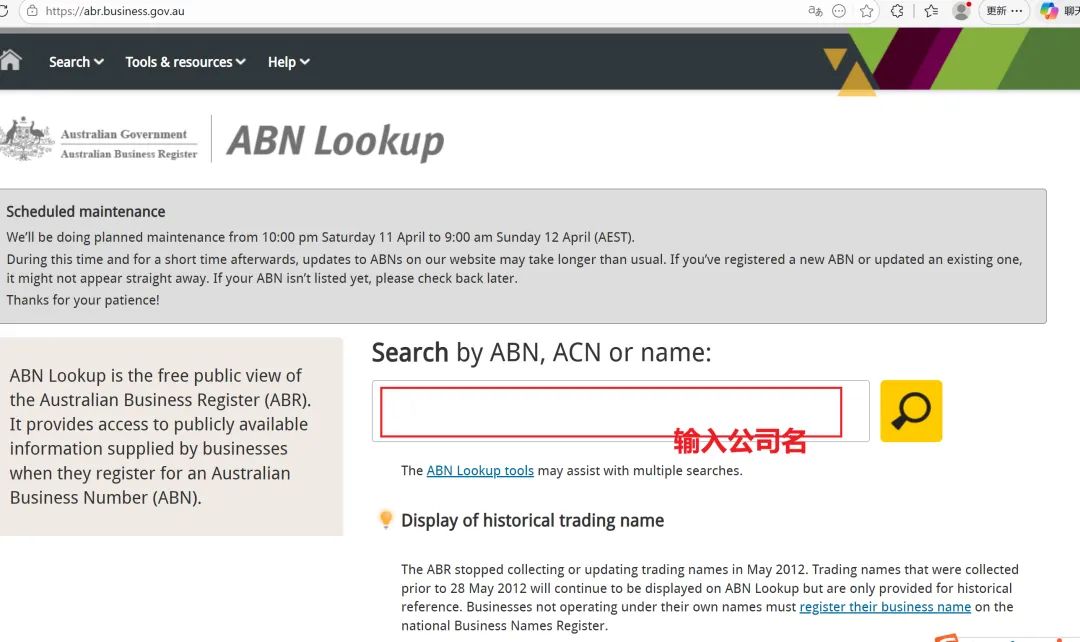Click the Australian Government coat of arms logo
1080x642 pixels.
point(26,138)
